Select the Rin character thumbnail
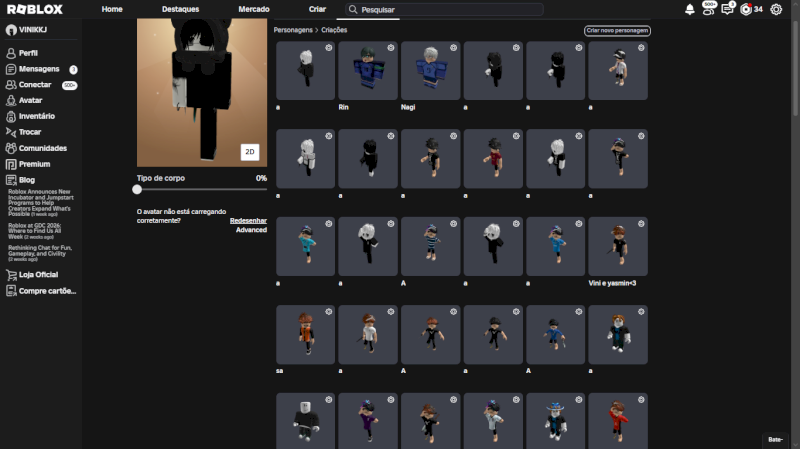 (x=368, y=70)
